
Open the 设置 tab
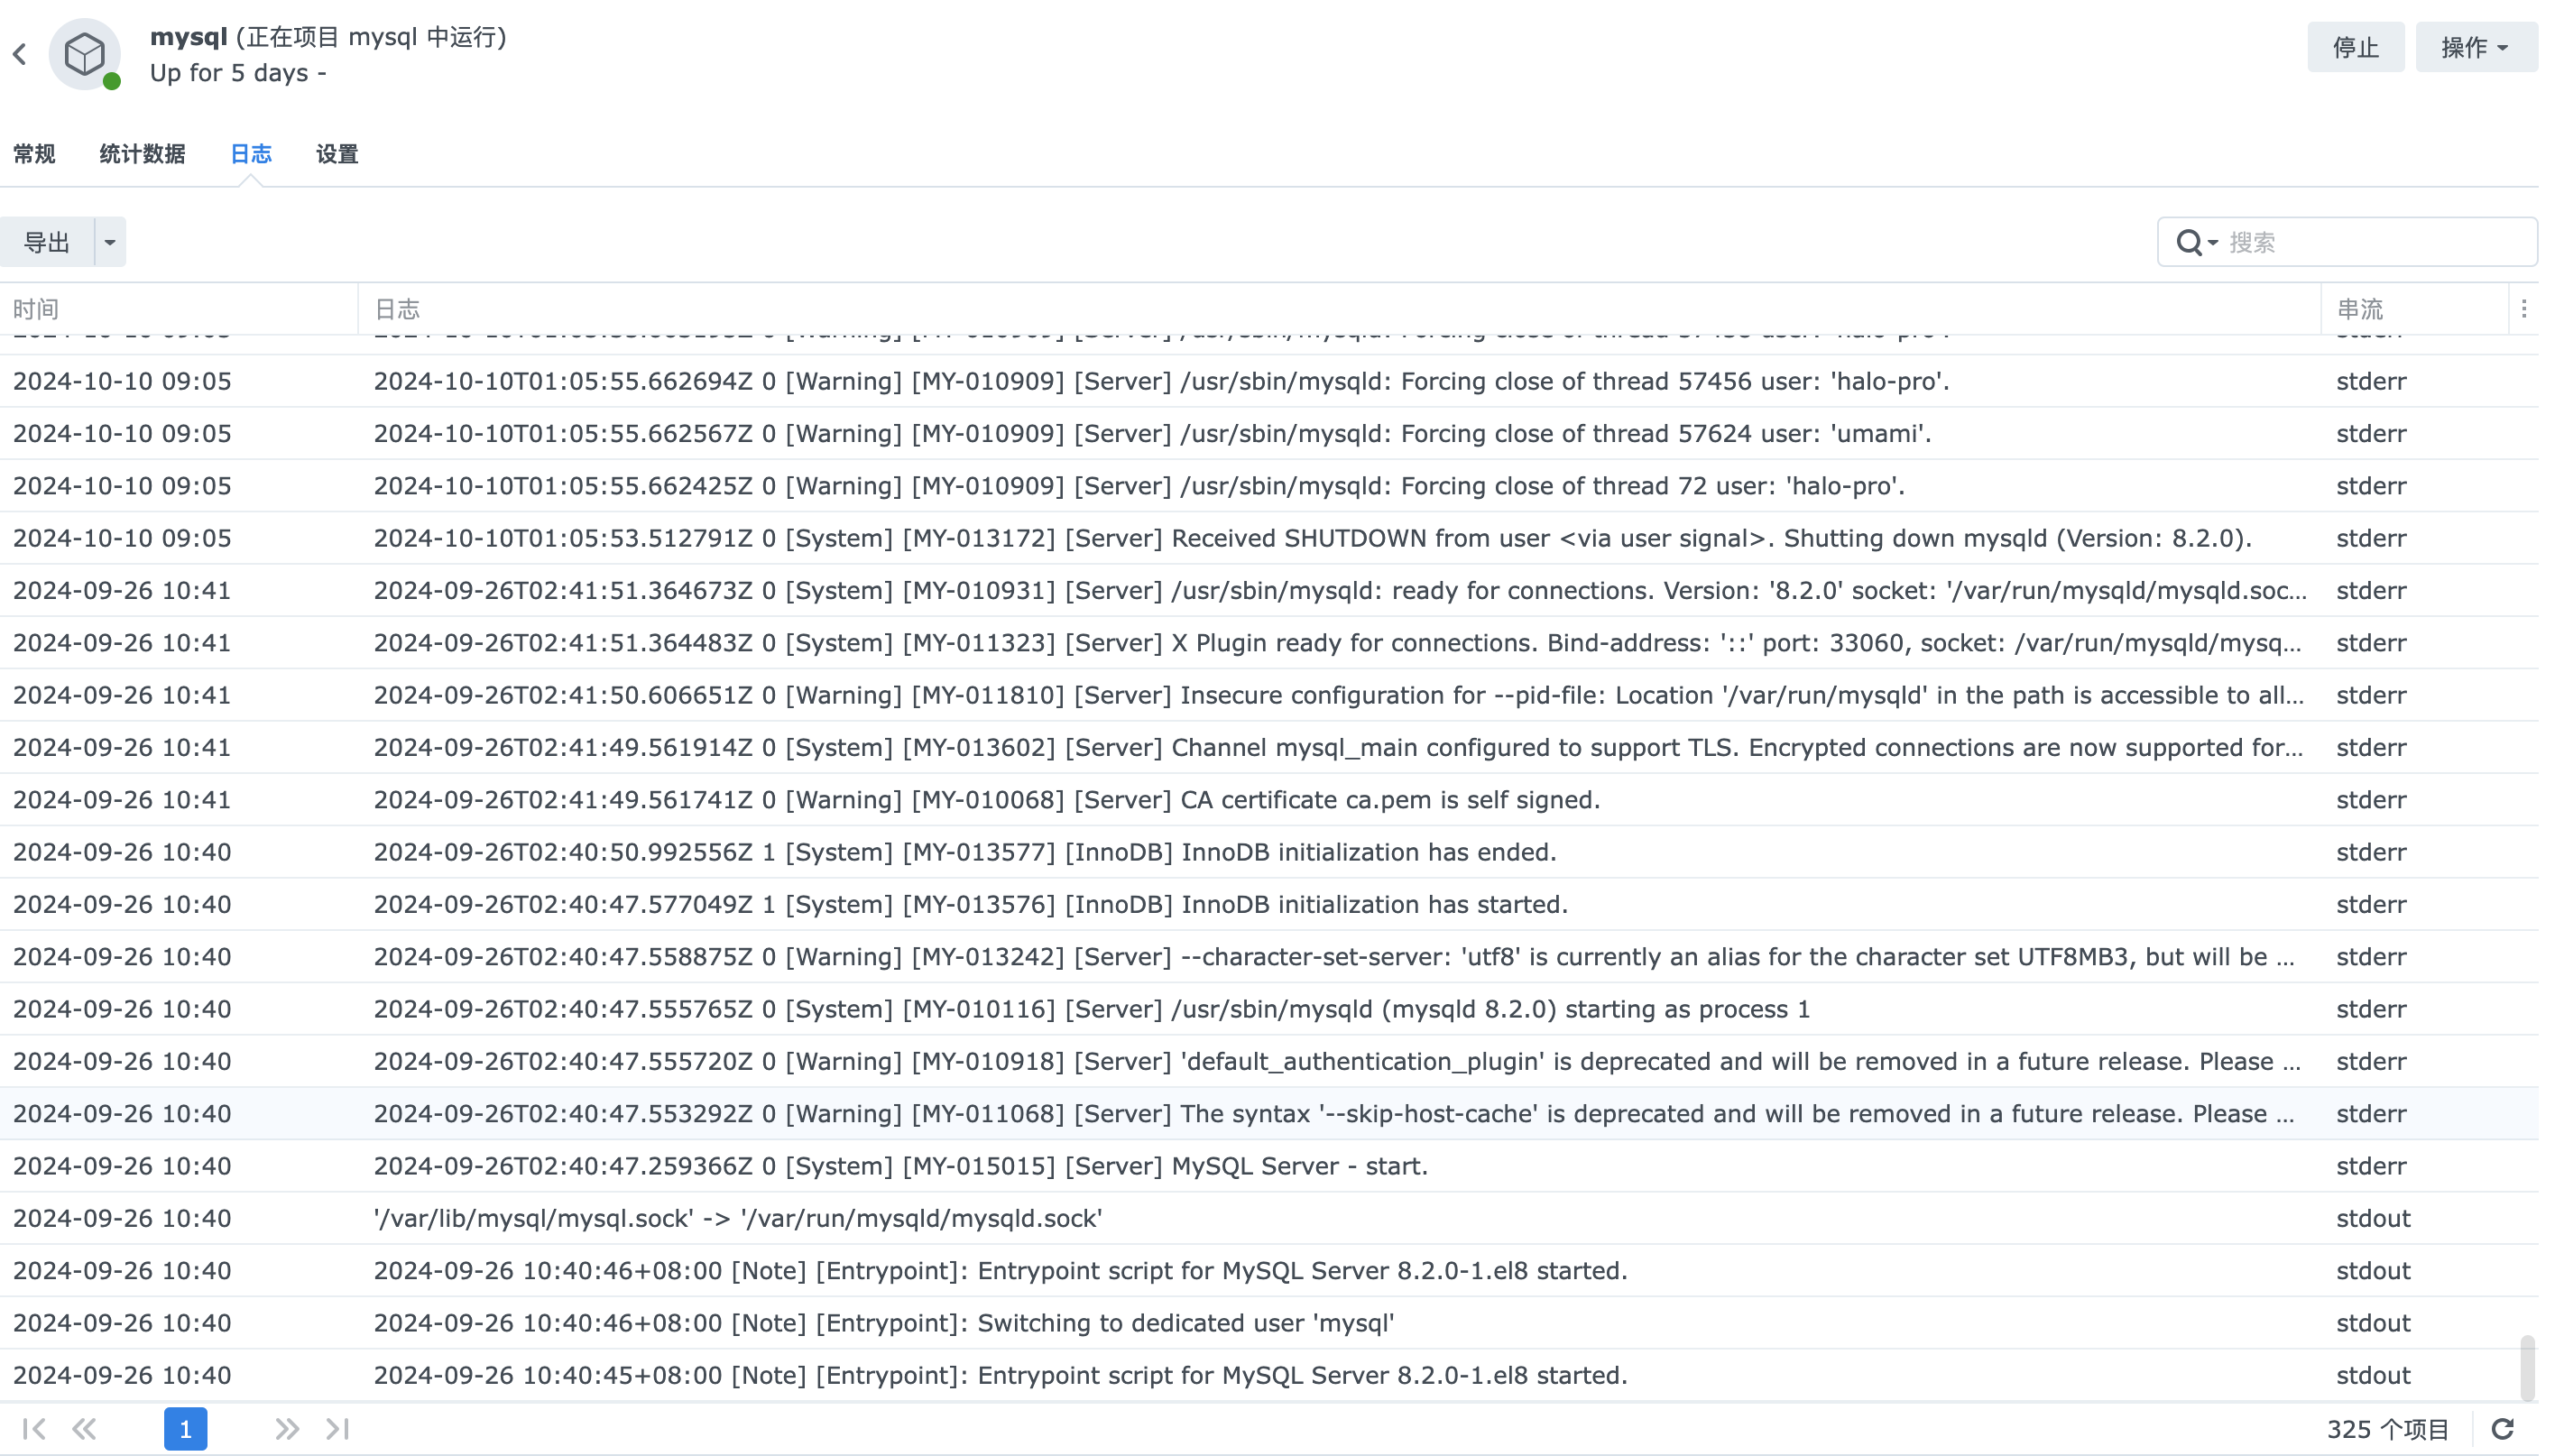click(337, 154)
